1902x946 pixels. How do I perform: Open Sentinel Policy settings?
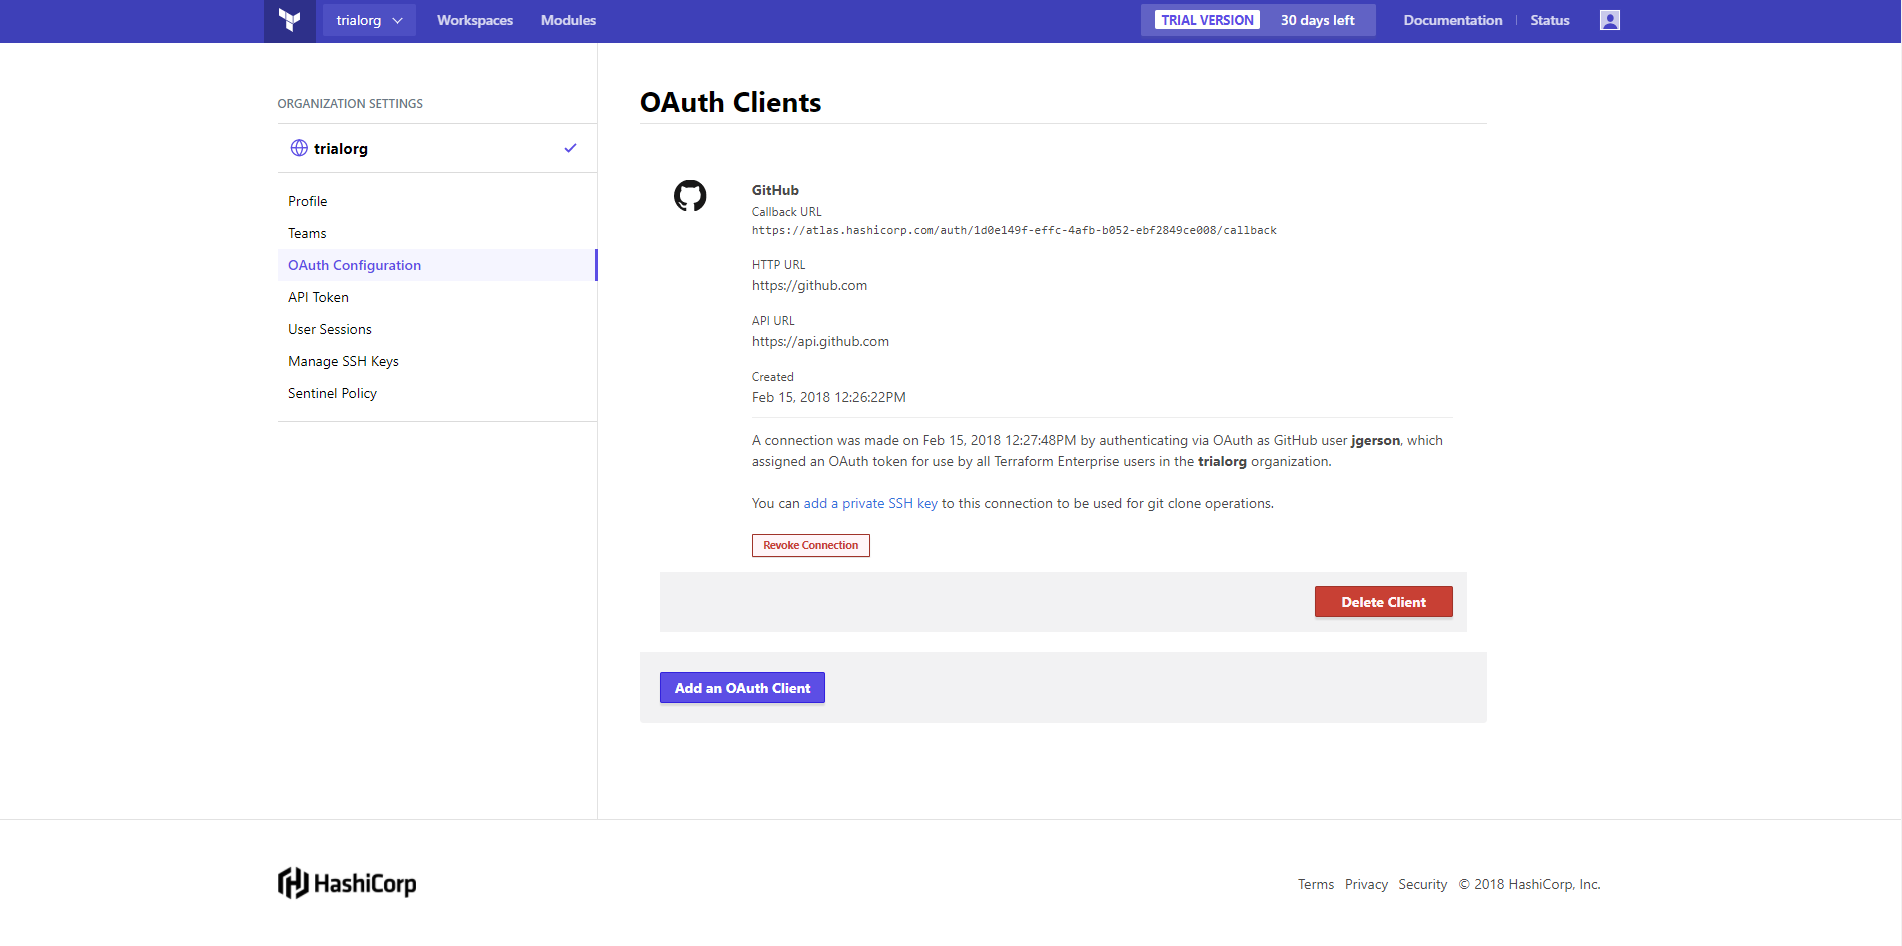pyautogui.click(x=332, y=393)
